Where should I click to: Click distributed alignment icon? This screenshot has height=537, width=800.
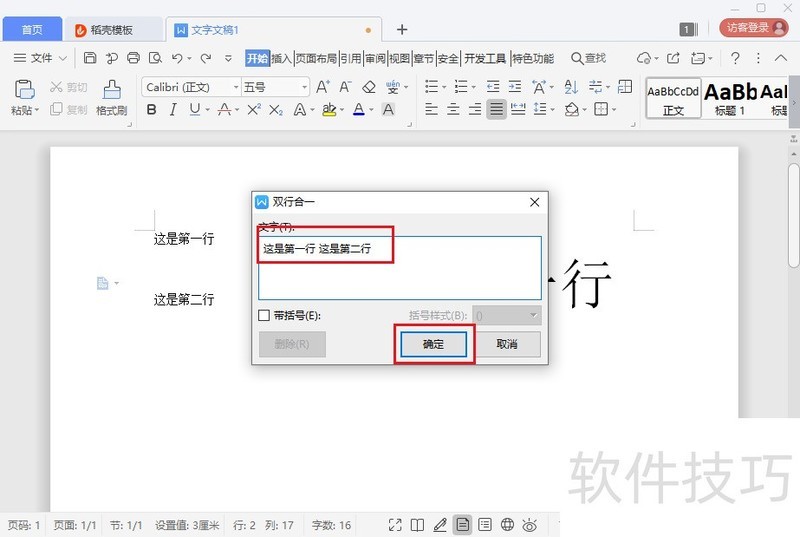coord(518,109)
